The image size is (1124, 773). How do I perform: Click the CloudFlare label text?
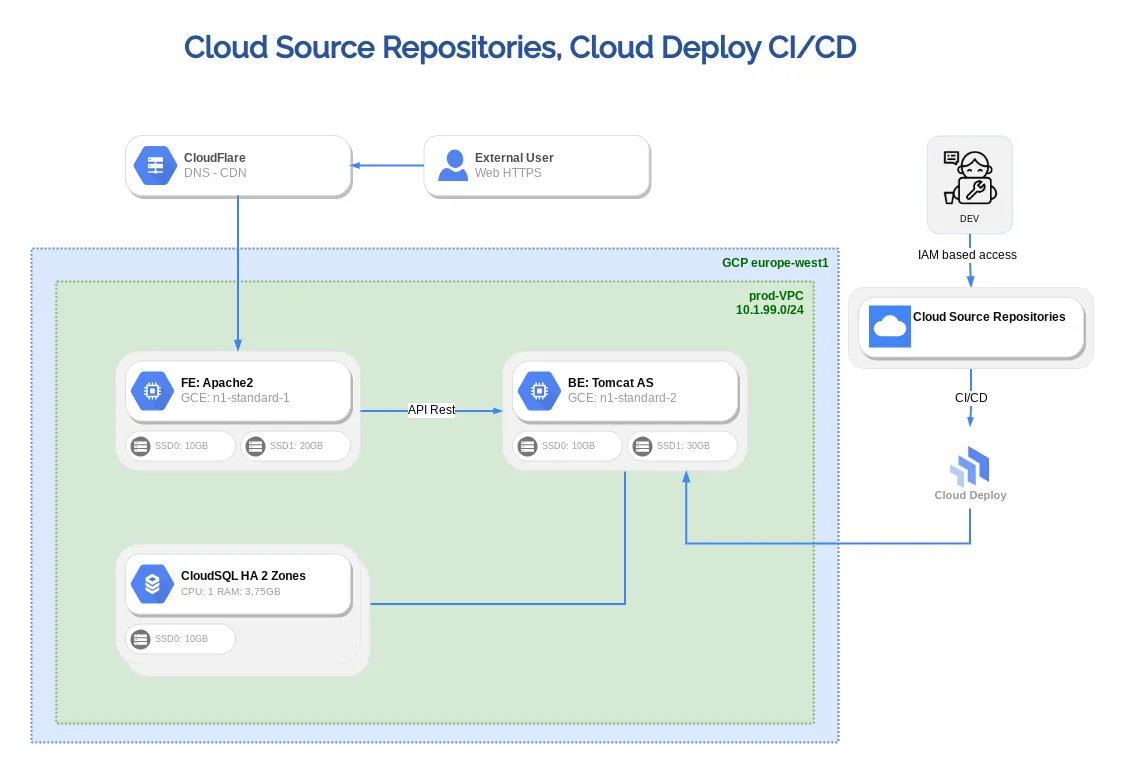tap(214, 158)
